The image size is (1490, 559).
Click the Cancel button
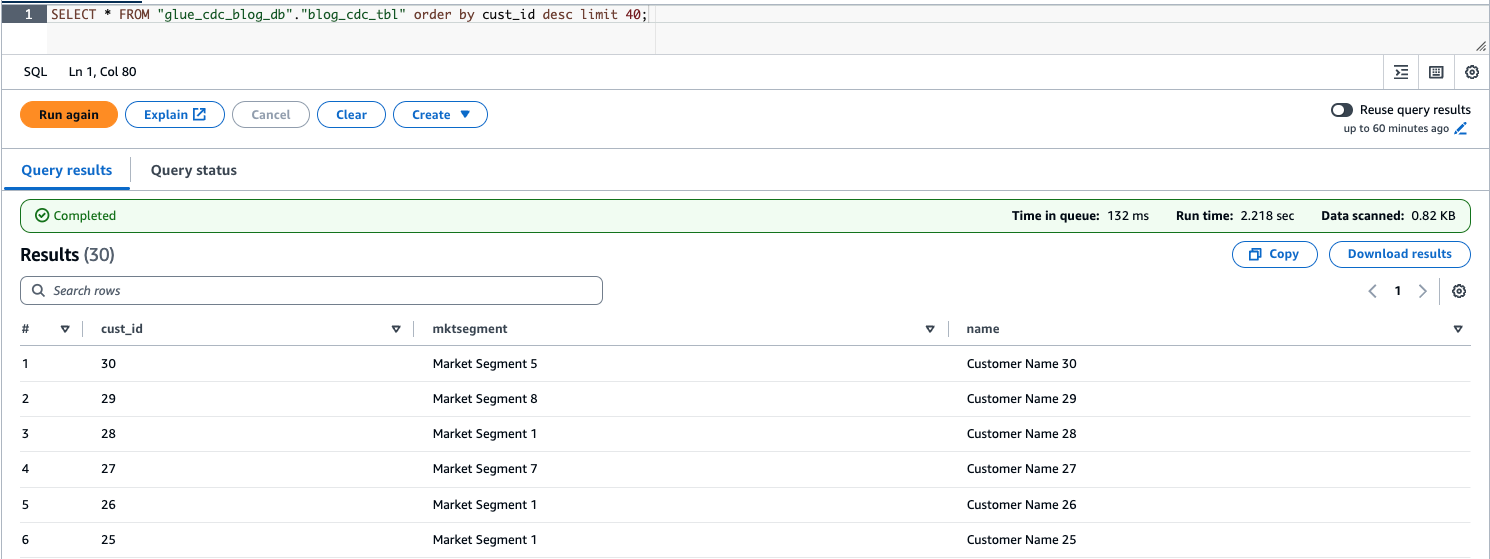271,115
